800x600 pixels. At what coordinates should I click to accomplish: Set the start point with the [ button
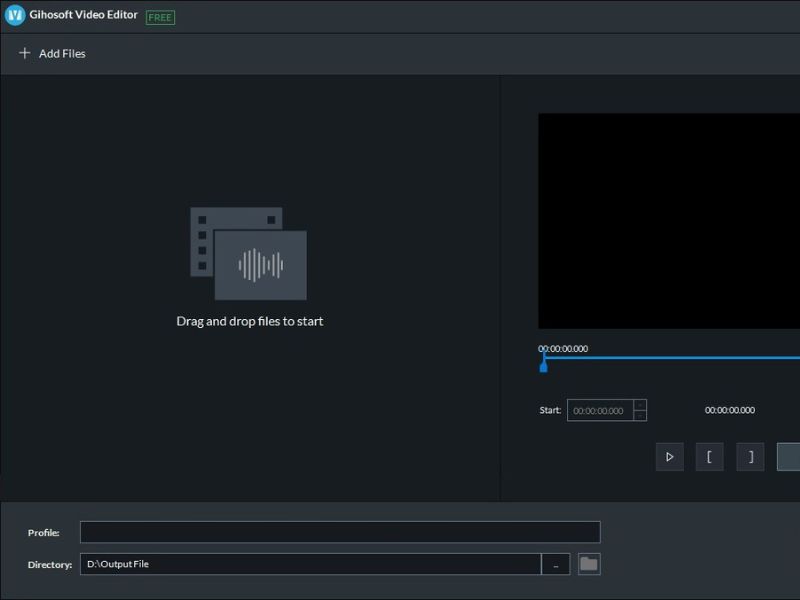709,457
